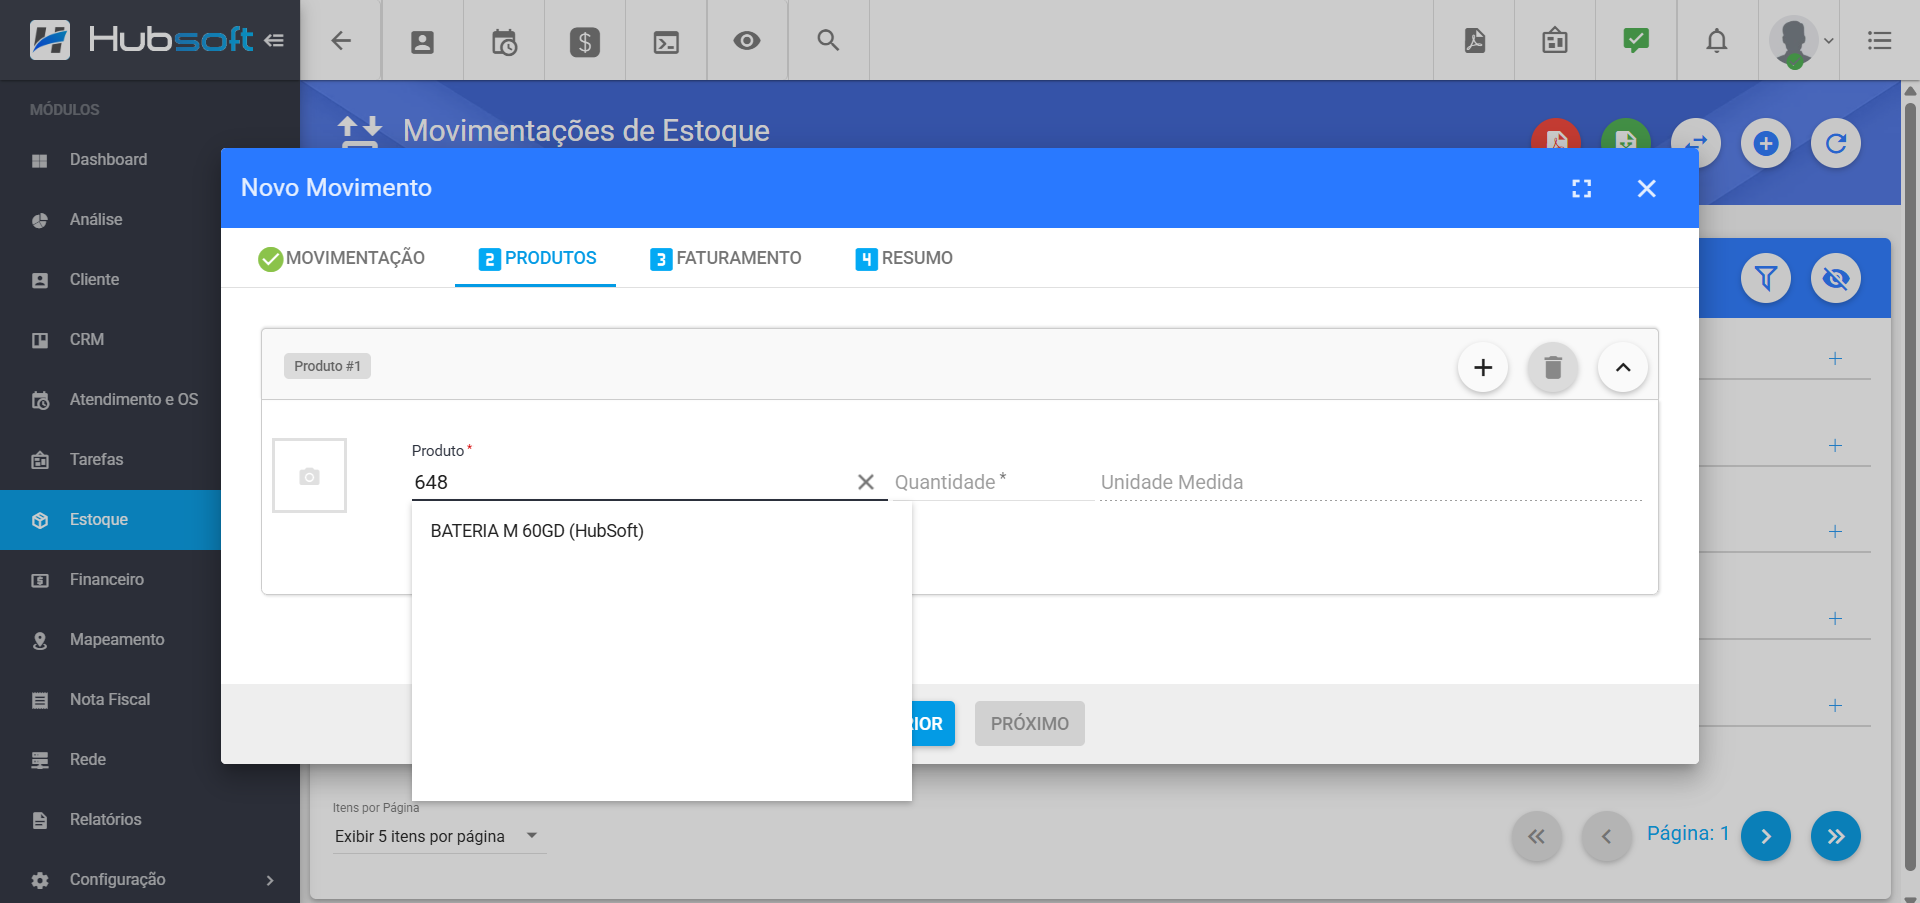Screen dimensions: 1920x903
Task: Click the dollar sign financial icon
Action: tap(585, 41)
